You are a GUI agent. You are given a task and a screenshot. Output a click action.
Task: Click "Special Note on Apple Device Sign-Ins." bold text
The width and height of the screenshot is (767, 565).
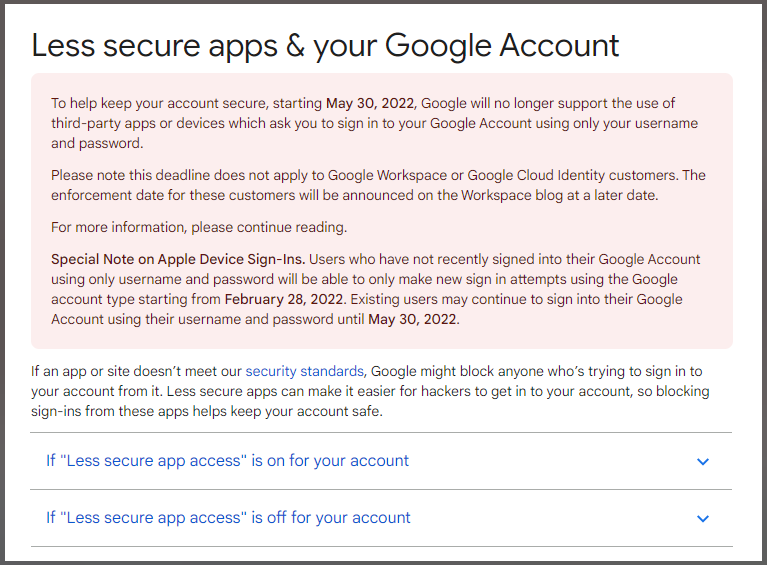[x=178, y=259]
